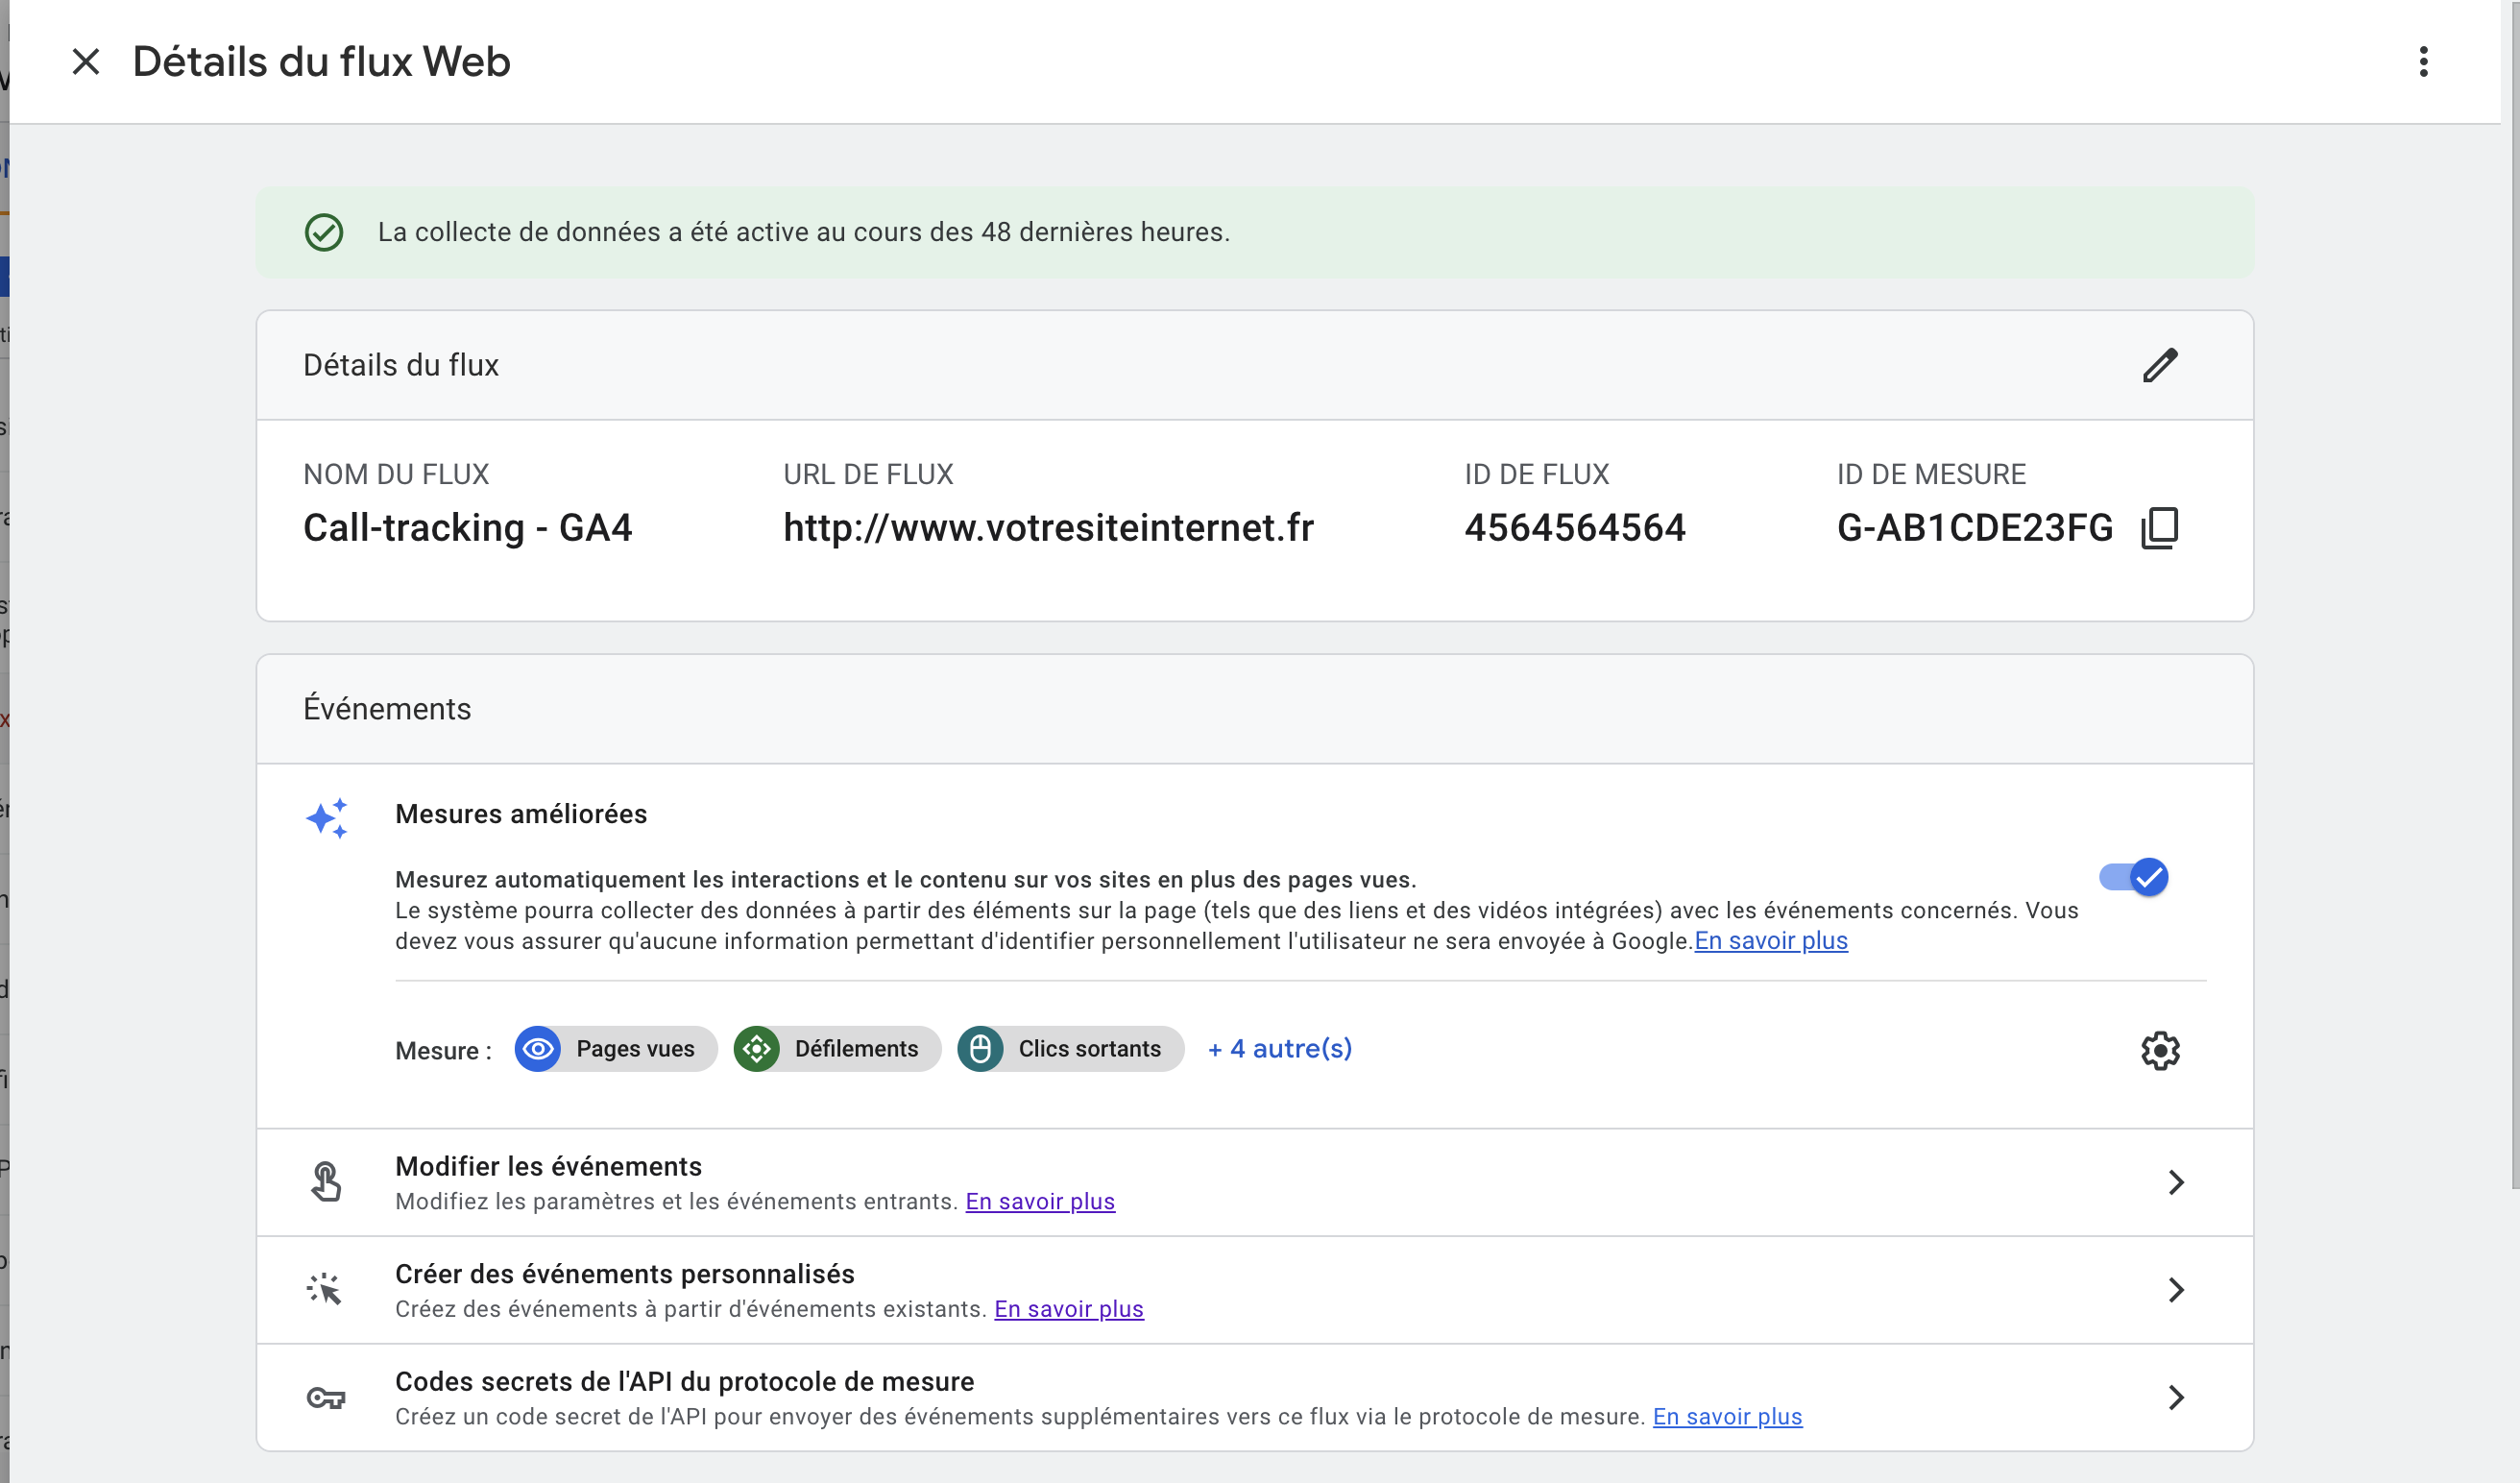Click the Créer des événements personnalisés title

(x=625, y=1274)
